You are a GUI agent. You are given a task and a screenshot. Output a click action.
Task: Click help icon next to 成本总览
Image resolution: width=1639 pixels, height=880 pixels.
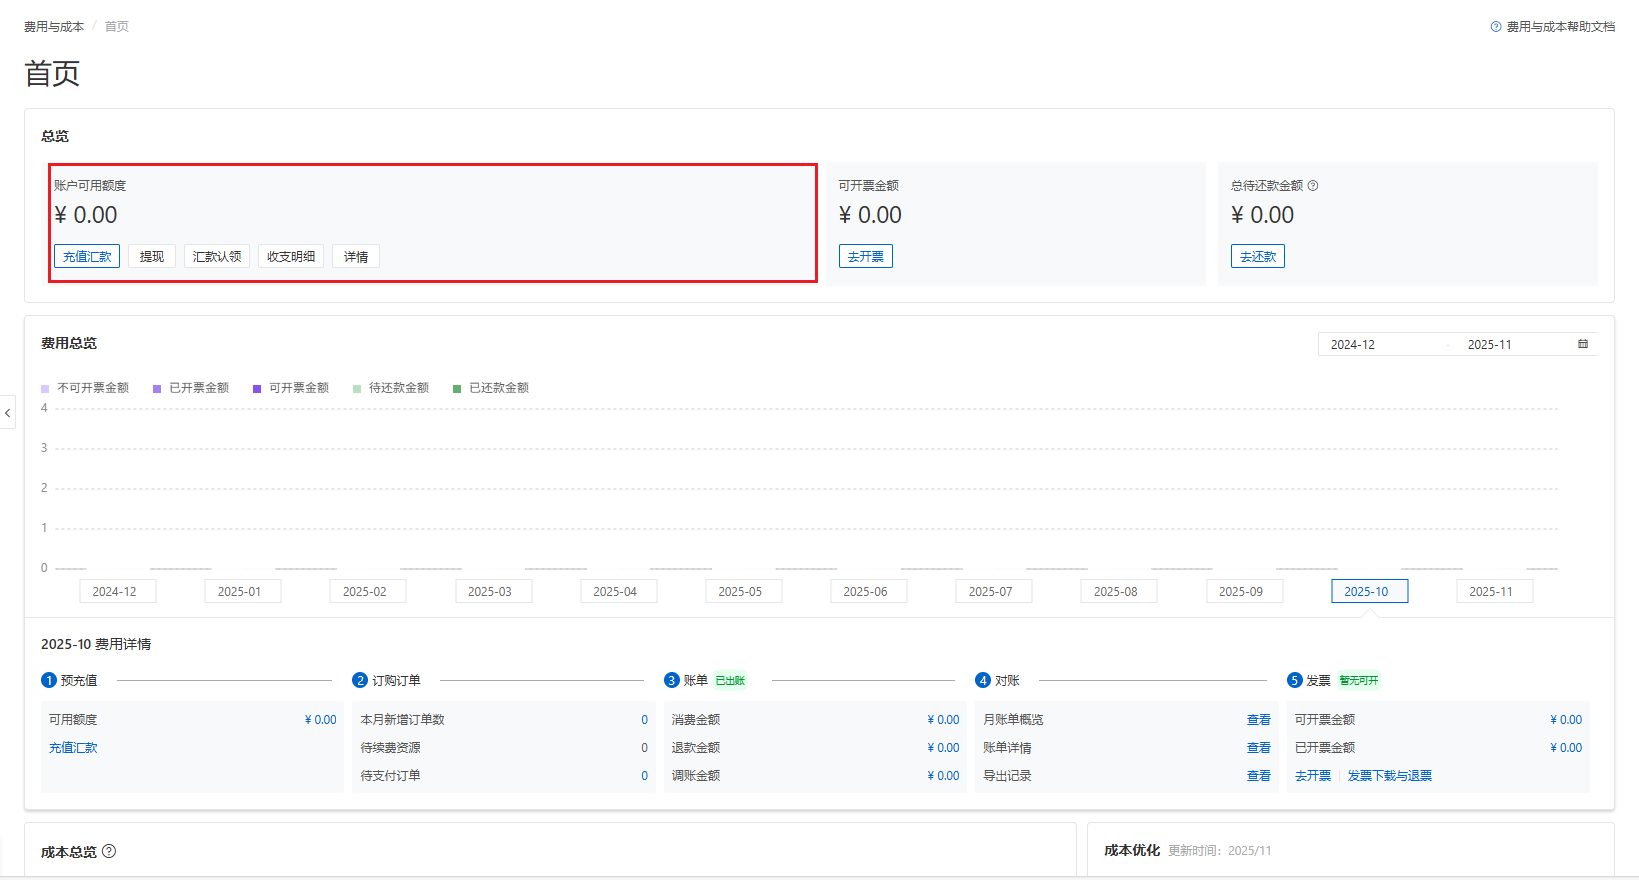click(109, 851)
